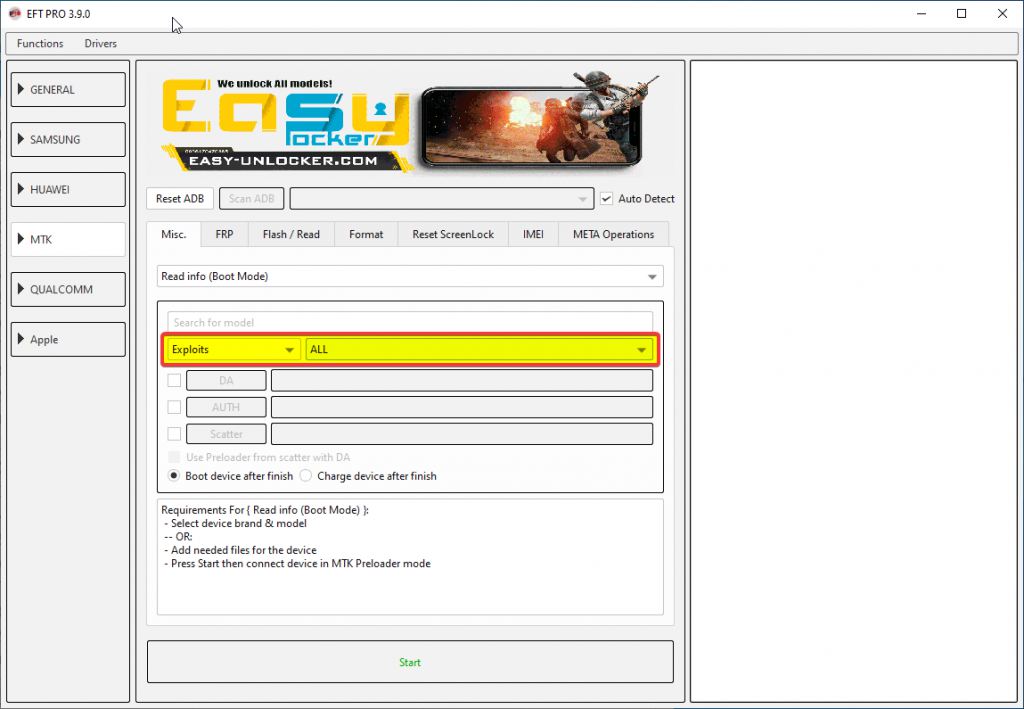The width and height of the screenshot is (1024, 709).
Task: Switch to the META Operations tab
Action: pos(613,234)
